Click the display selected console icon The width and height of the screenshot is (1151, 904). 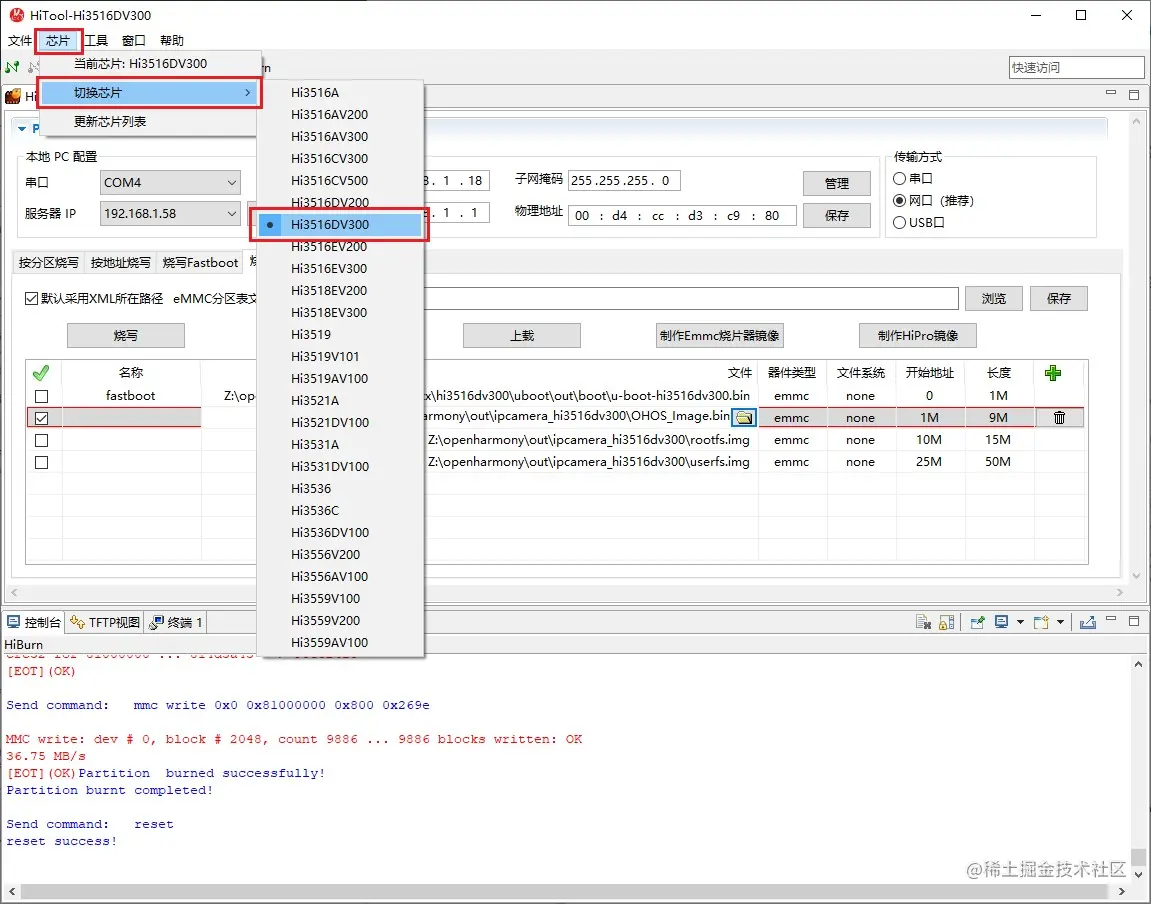[1001, 622]
